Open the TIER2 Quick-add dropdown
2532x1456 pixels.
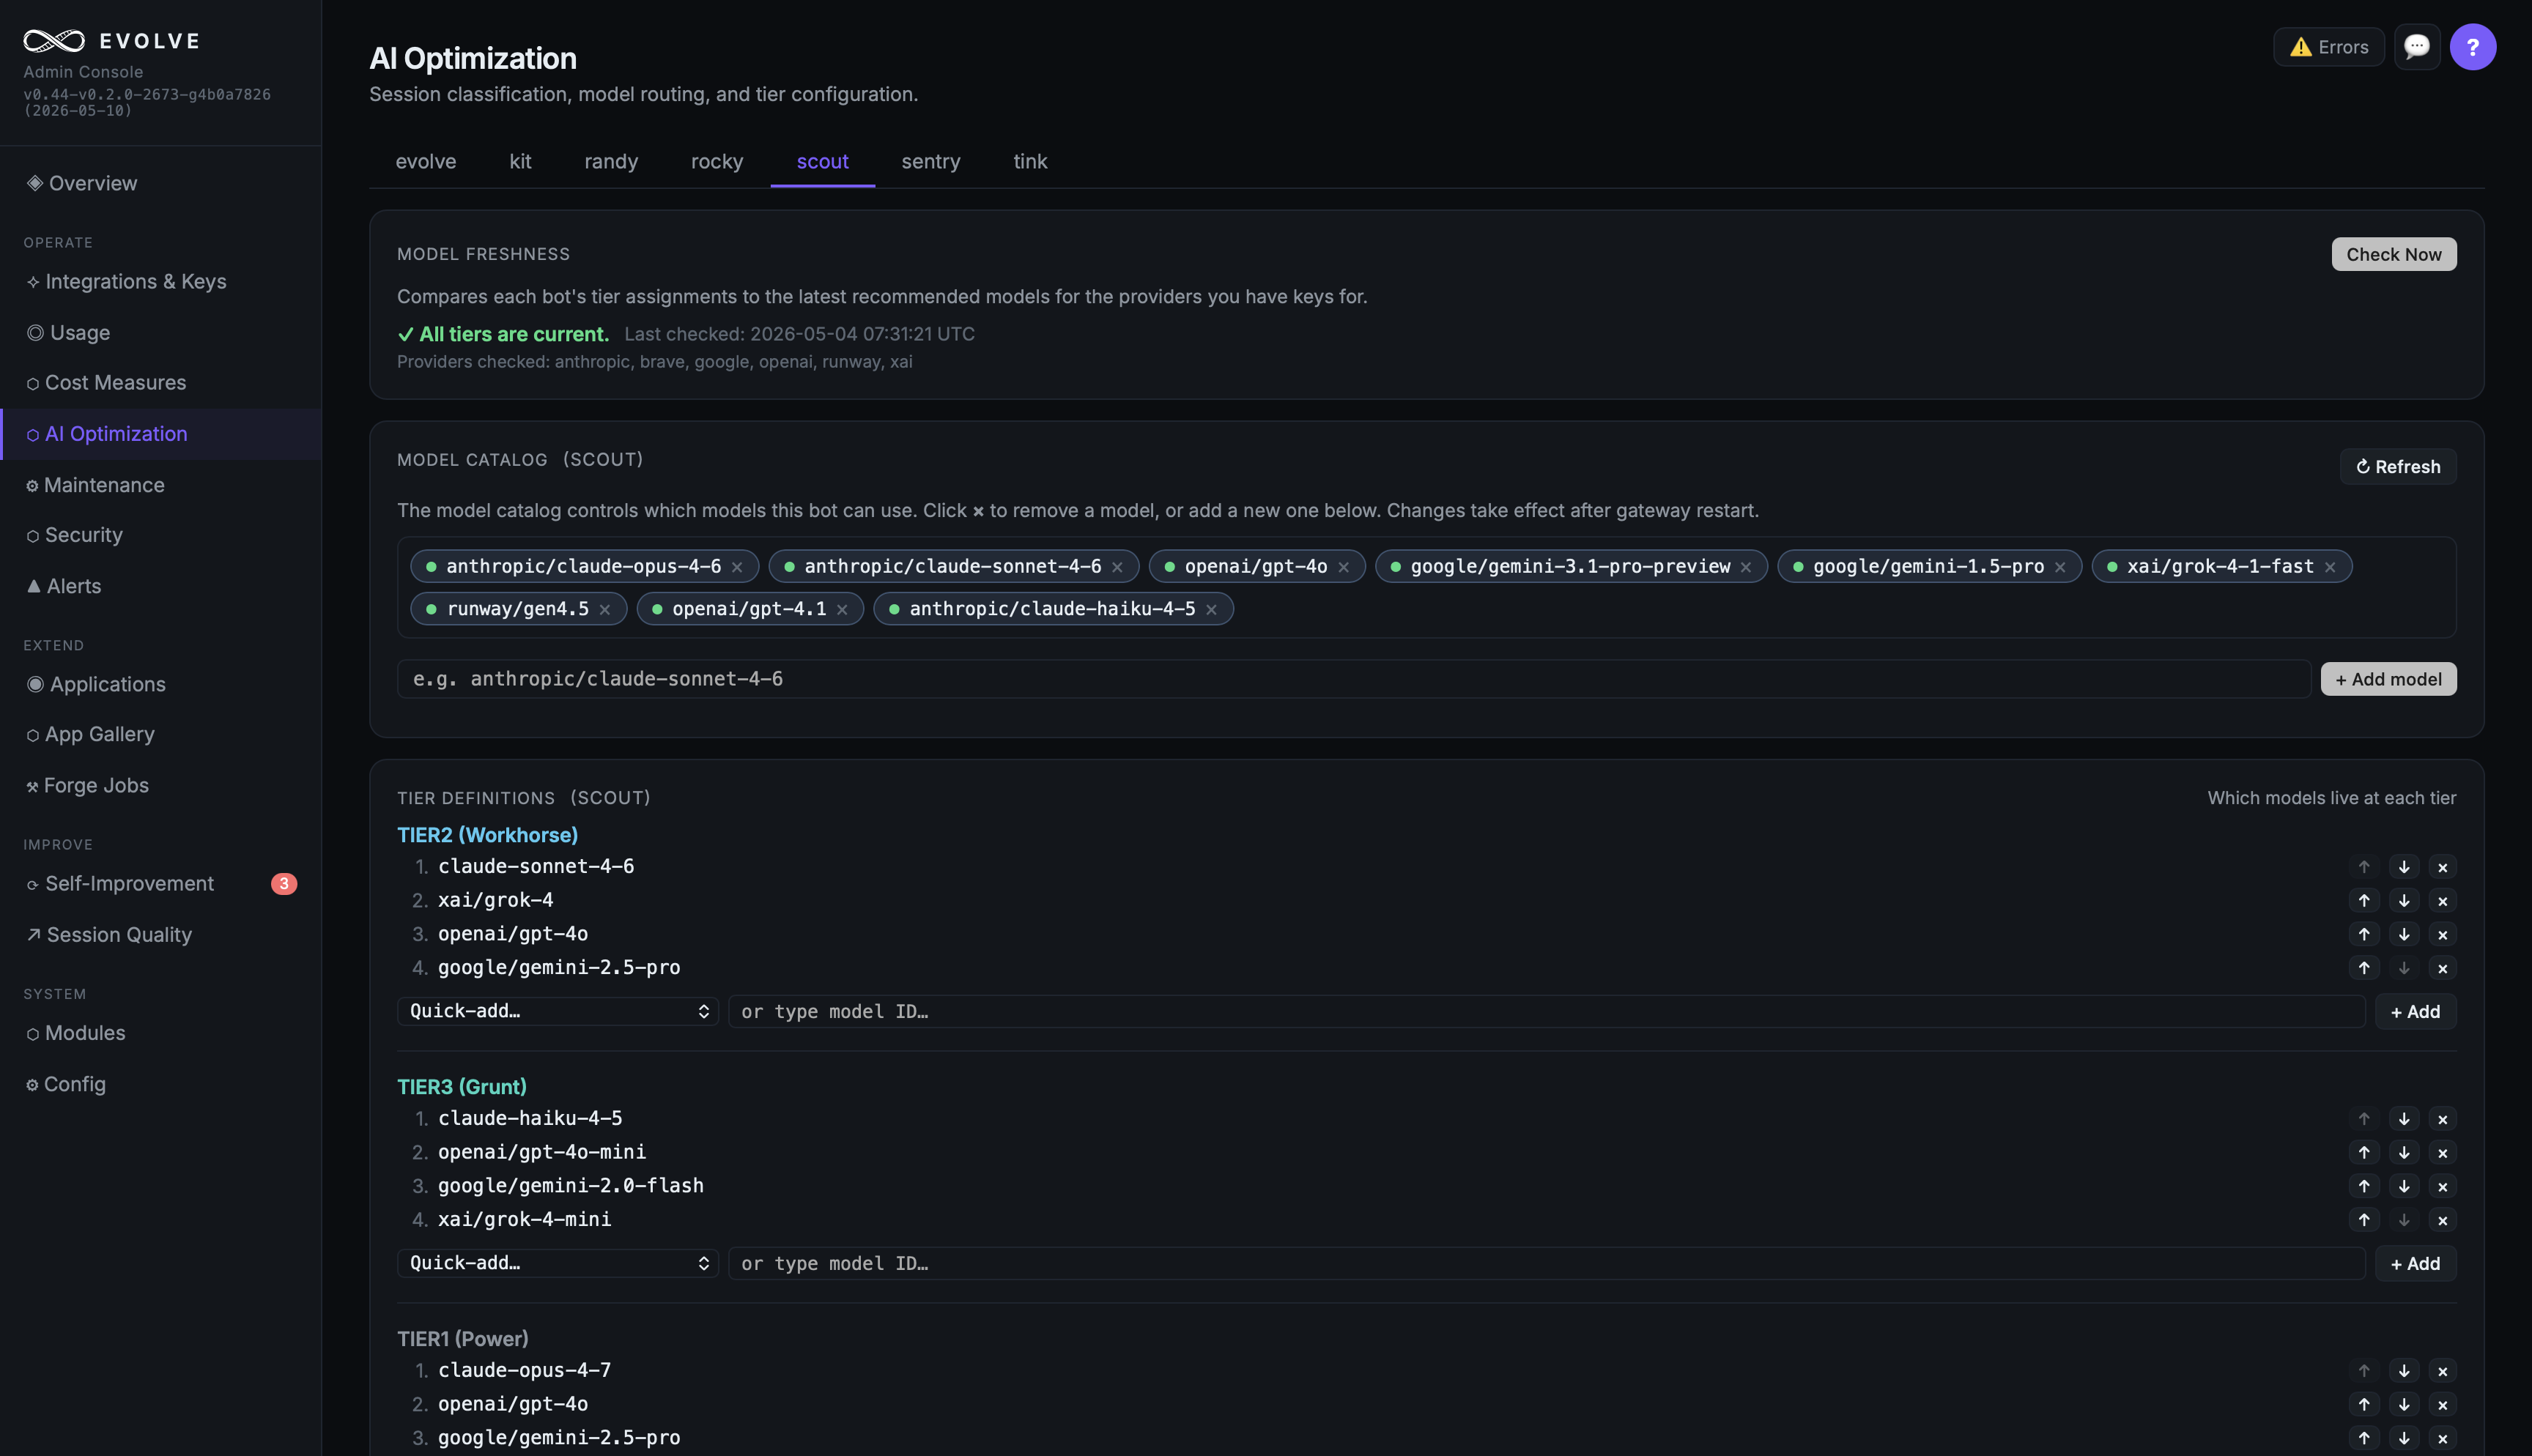[558, 1011]
